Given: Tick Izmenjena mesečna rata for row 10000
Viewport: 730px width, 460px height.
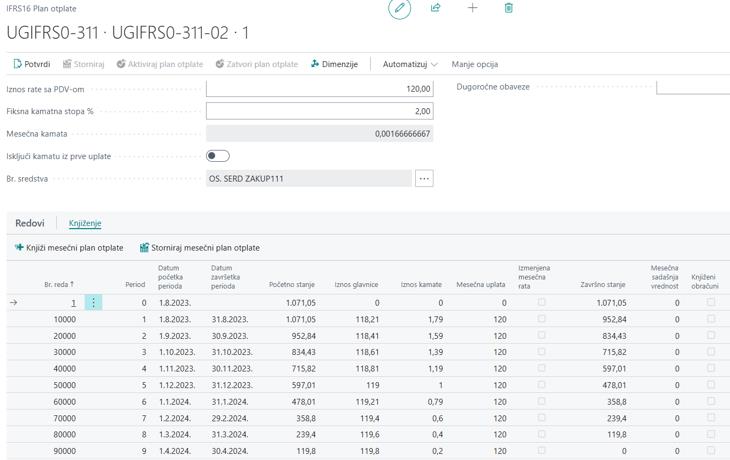Looking at the screenshot, I should click(541, 319).
